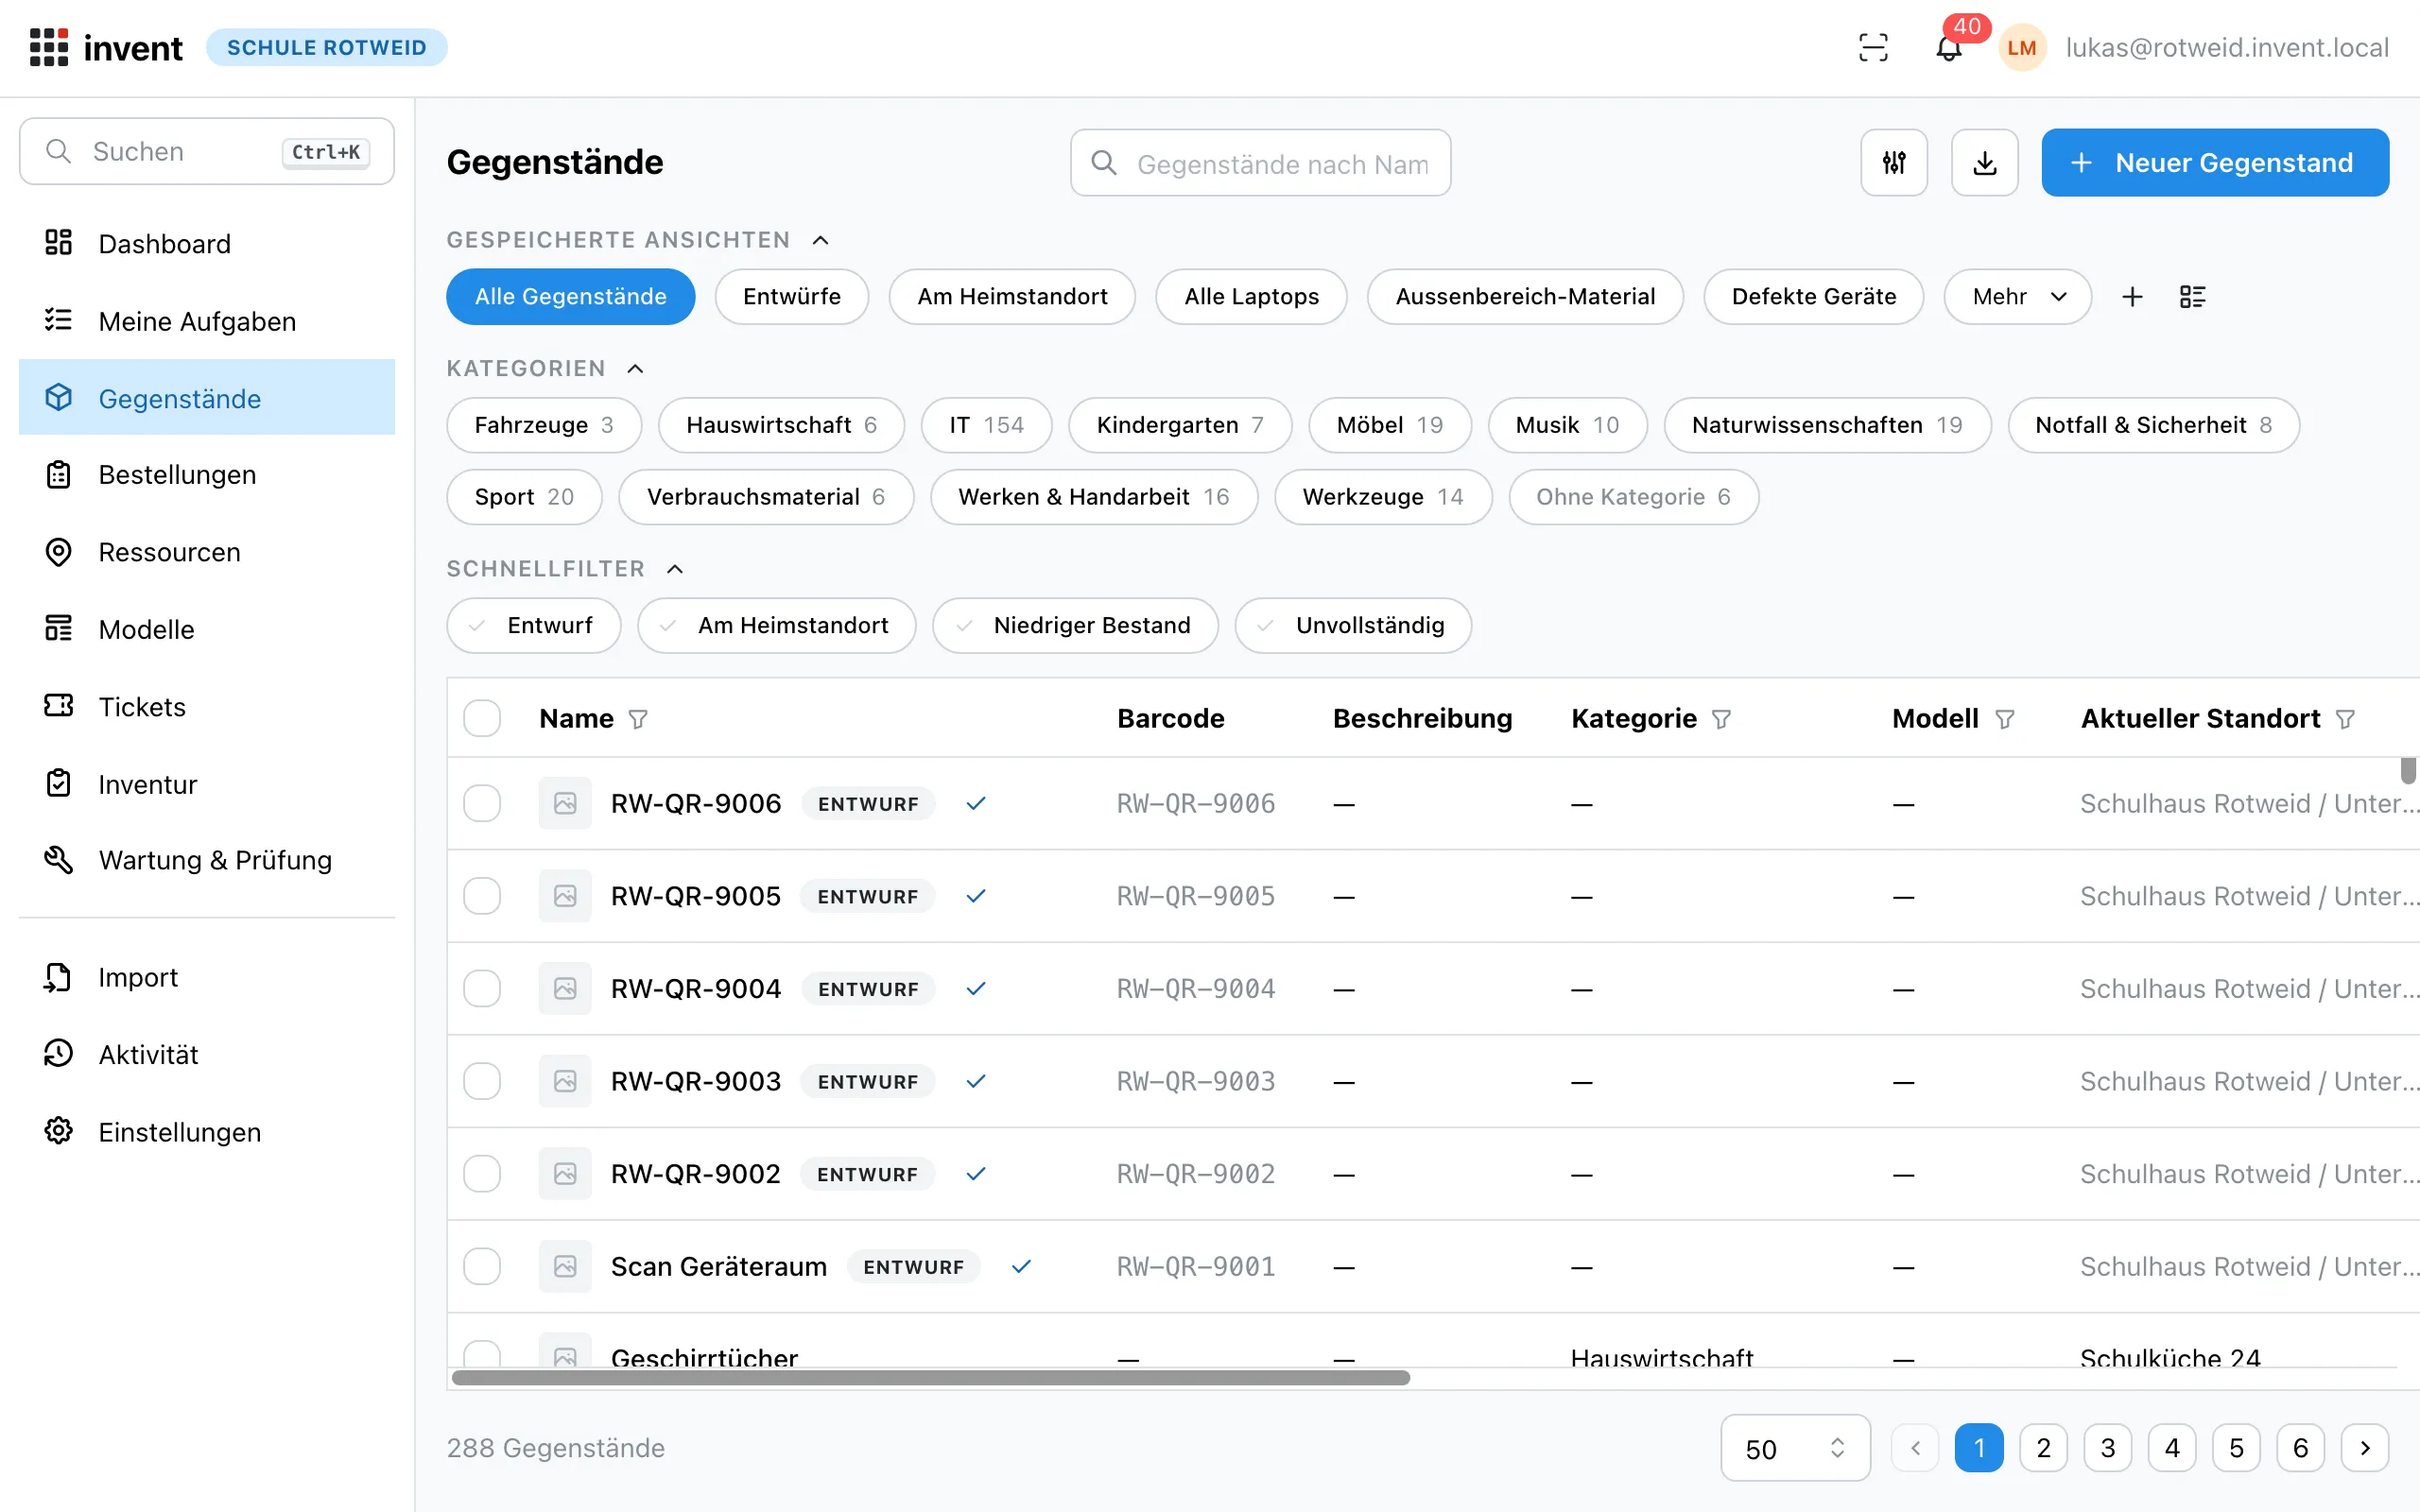Open Meine Aufgaben in sidebar
The width and height of the screenshot is (2420, 1512).
pyautogui.click(x=207, y=321)
